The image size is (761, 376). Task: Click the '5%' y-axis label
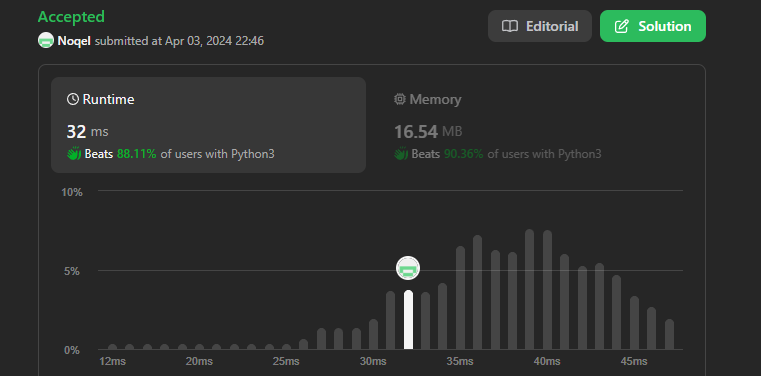click(x=72, y=272)
